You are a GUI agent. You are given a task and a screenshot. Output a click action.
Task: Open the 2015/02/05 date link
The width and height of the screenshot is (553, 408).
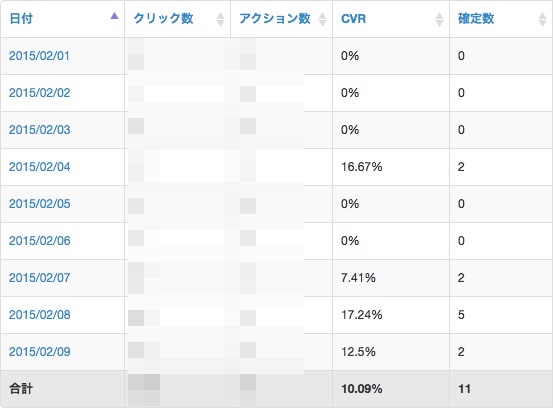(40, 204)
